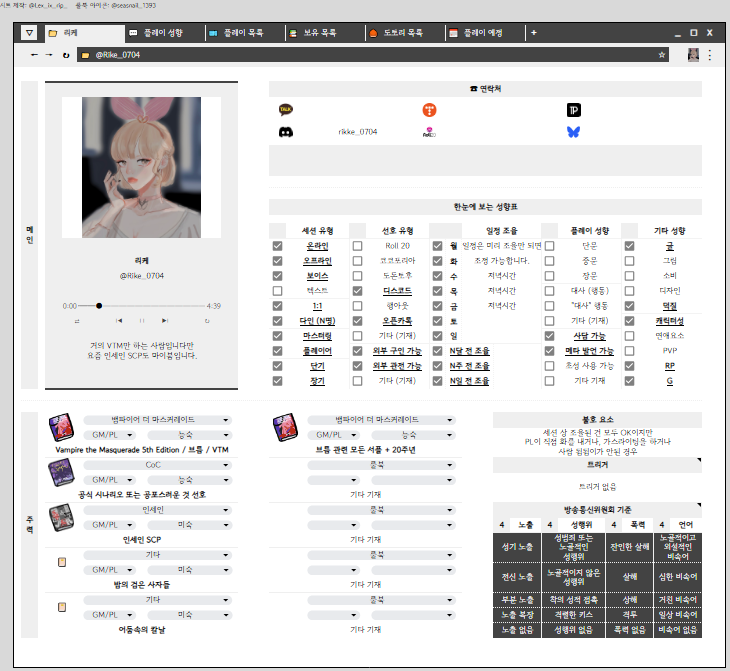730x671 pixels.
Task: Click the Insane rulebook icon
Action: click(x=61, y=517)
